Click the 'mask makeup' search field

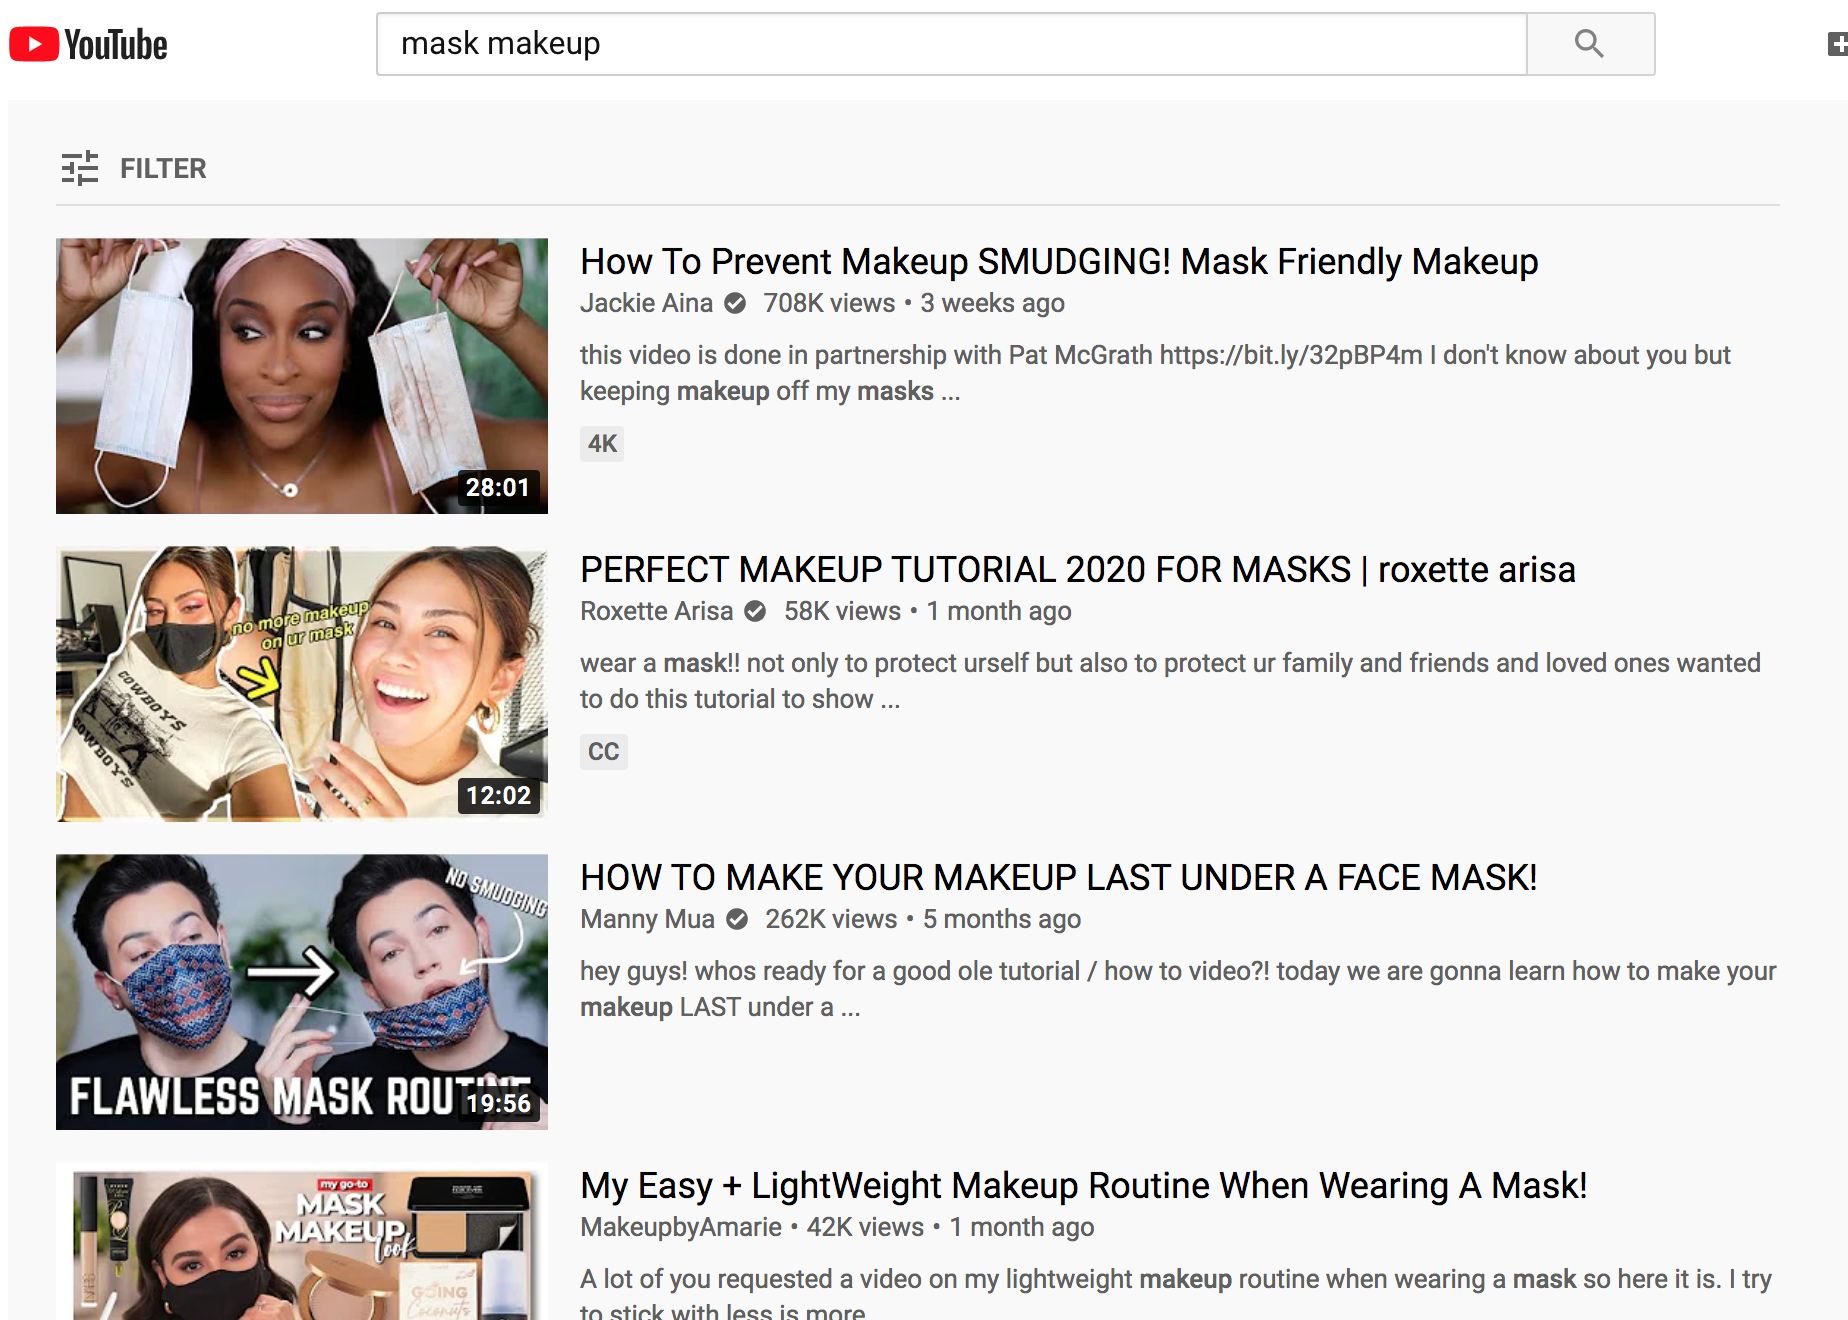point(950,44)
